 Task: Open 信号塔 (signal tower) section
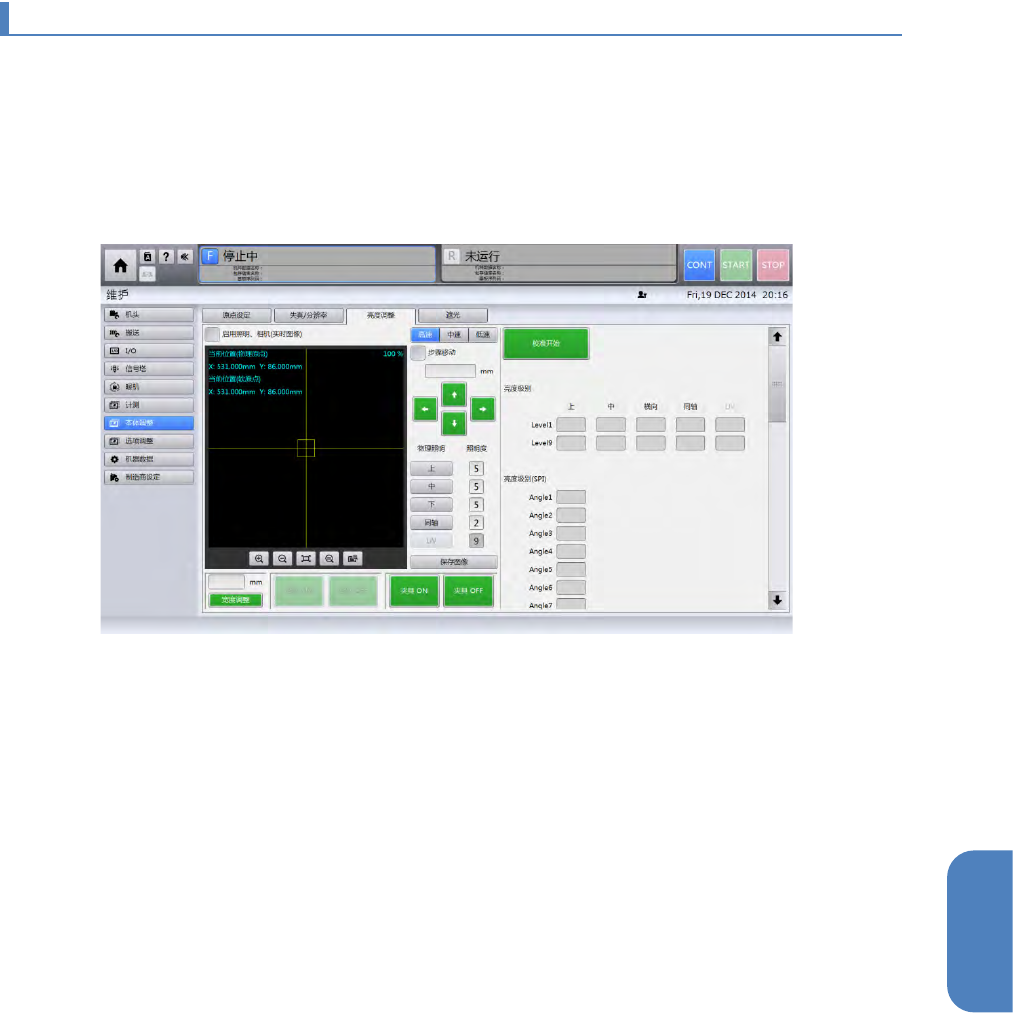[x=149, y=369]
